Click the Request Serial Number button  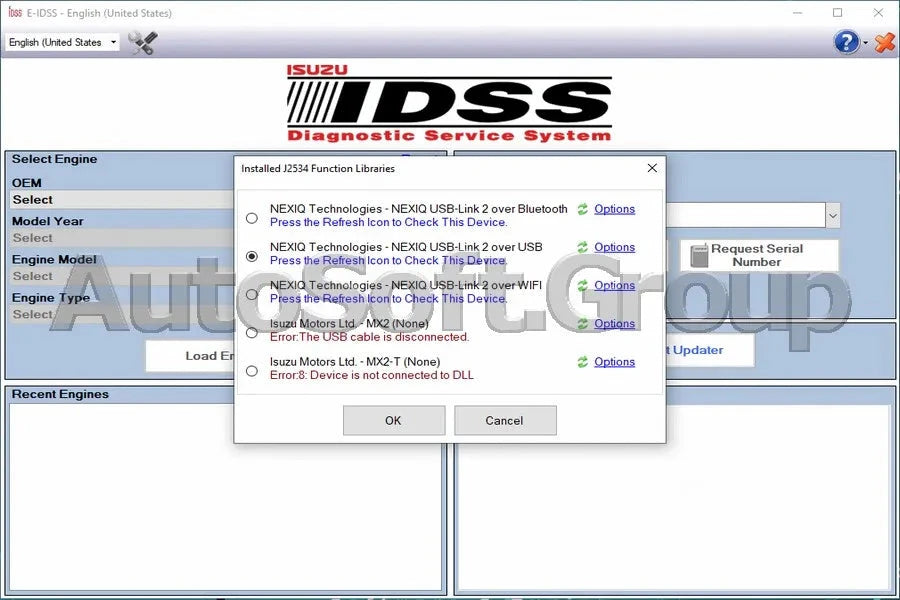[x=759, y=256]
